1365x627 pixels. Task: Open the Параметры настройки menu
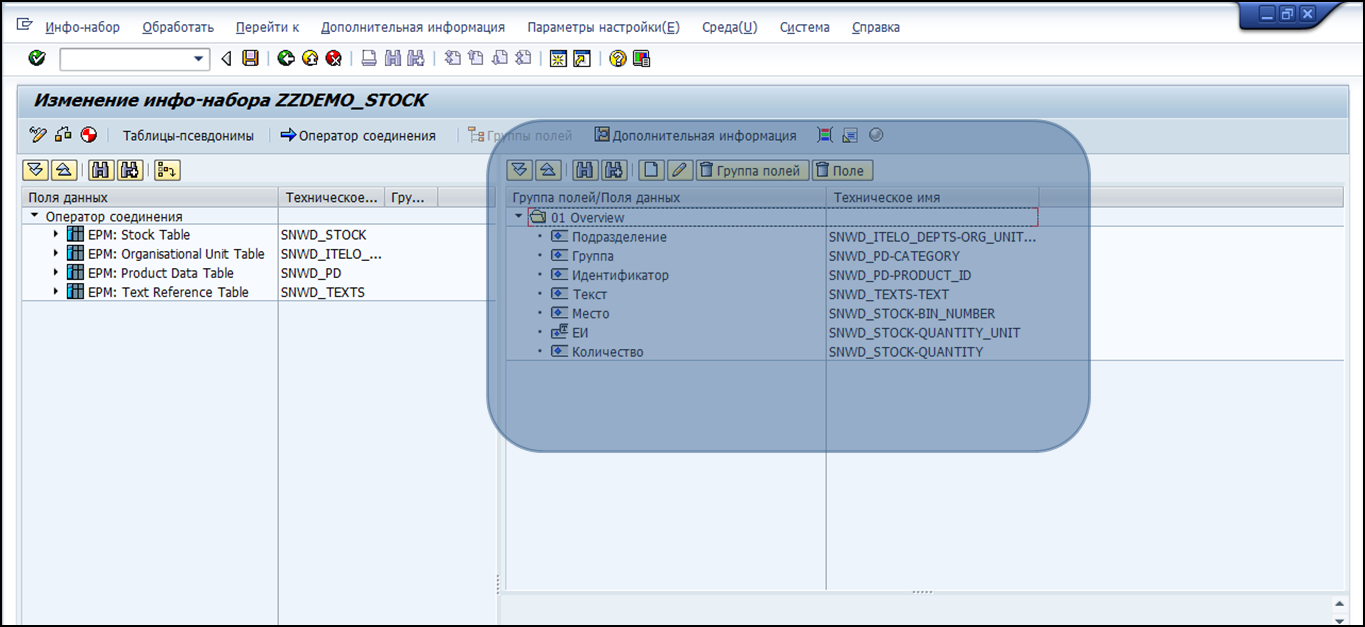603,27
